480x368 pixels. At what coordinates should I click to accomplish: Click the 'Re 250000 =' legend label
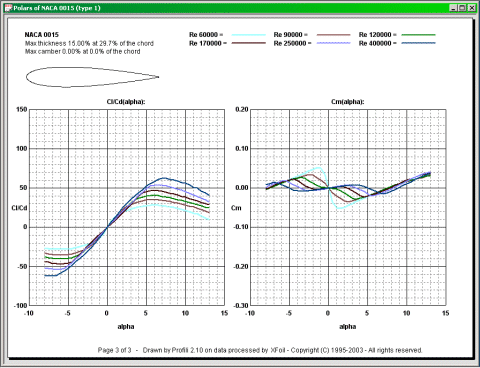tap(292, 43)
